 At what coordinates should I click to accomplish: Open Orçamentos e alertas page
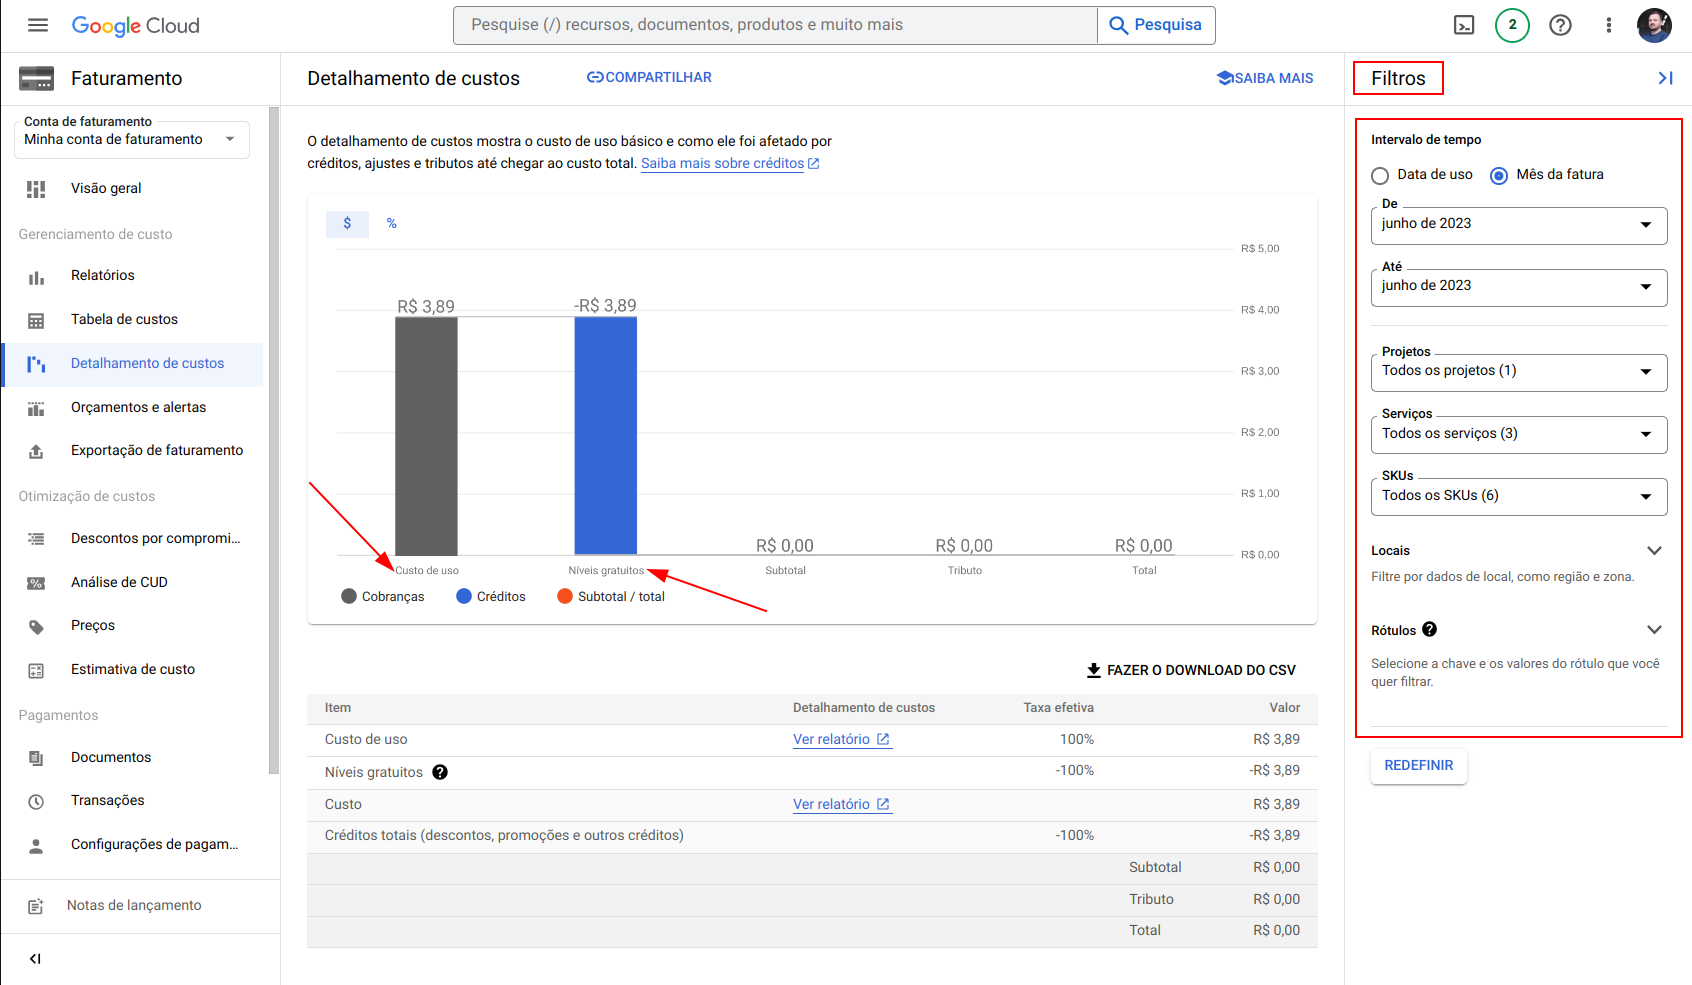tap(138, 407)
